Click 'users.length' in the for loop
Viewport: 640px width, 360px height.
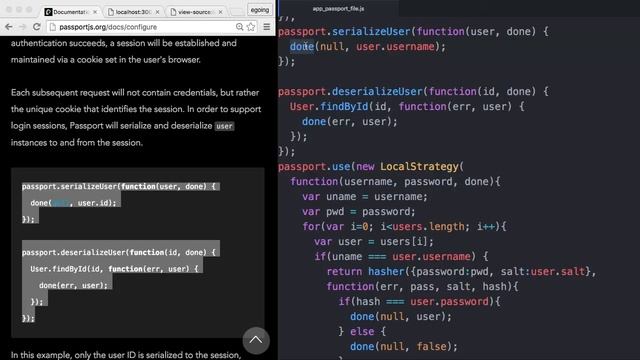(x=428, y=227)
